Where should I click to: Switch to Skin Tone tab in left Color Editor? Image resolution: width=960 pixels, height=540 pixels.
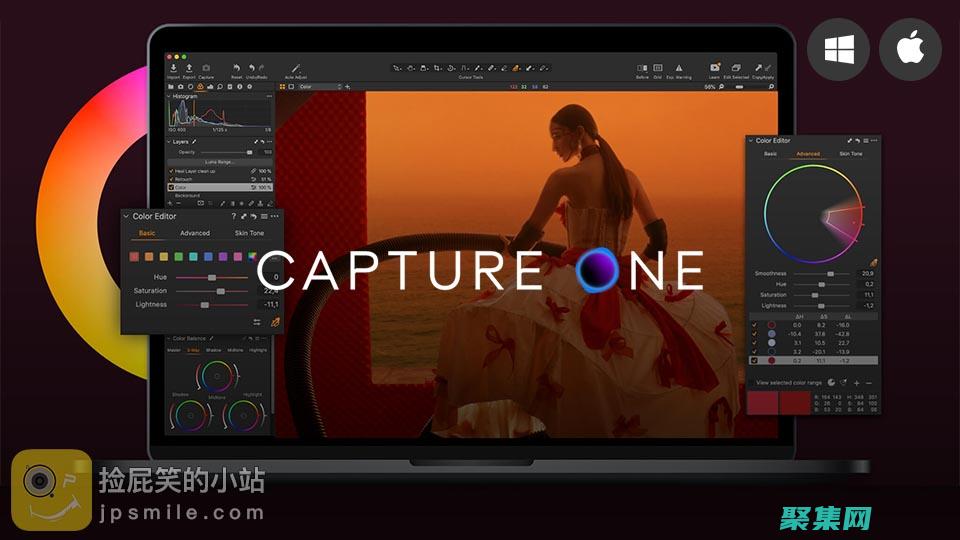[249, 233]
